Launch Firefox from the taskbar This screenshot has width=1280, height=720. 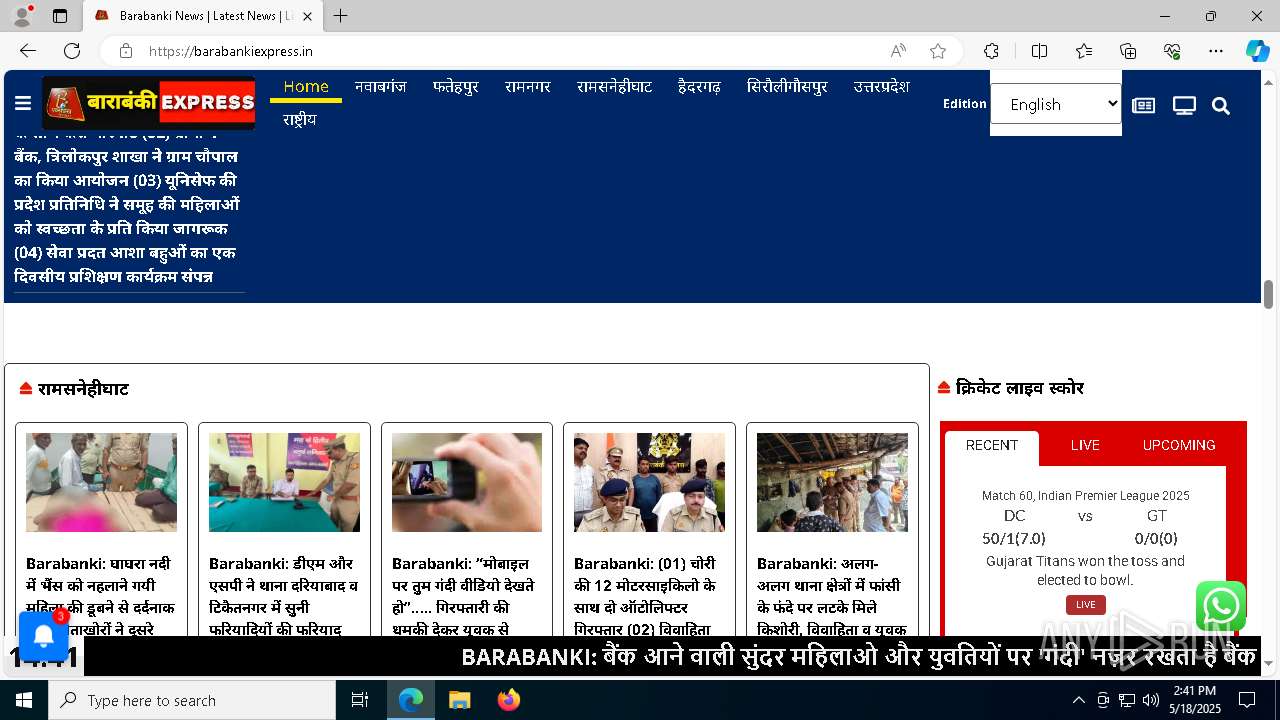click(x=509, y=700)
